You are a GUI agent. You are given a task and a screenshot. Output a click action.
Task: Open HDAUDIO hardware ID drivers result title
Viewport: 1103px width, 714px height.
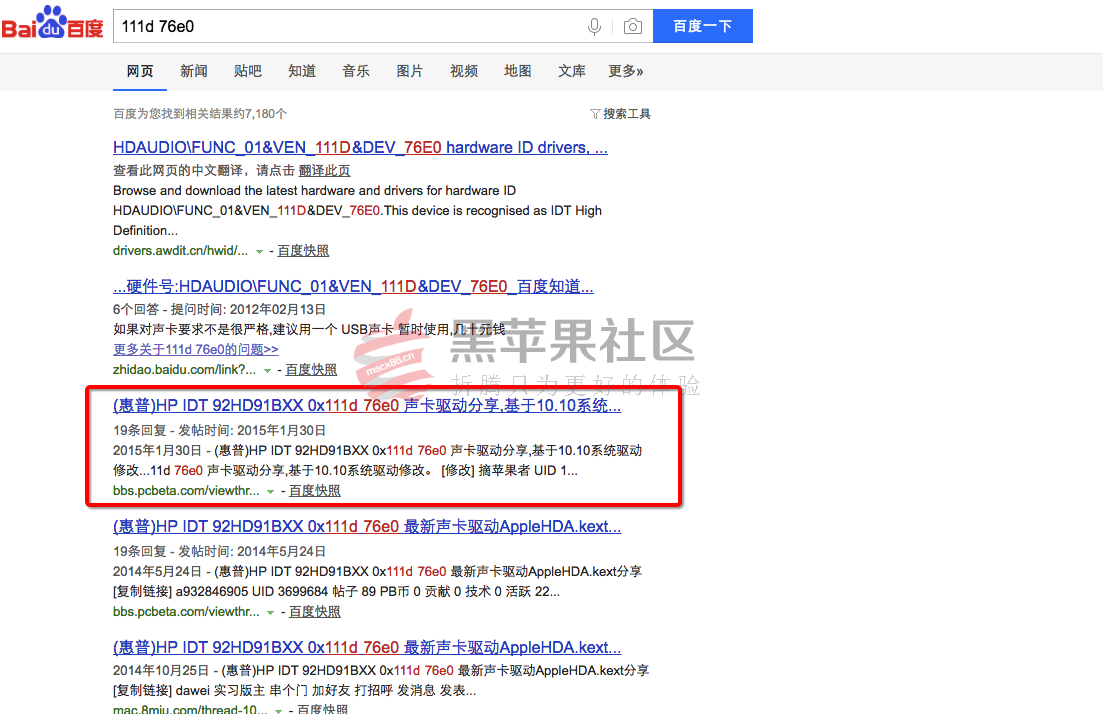(360, 148)
